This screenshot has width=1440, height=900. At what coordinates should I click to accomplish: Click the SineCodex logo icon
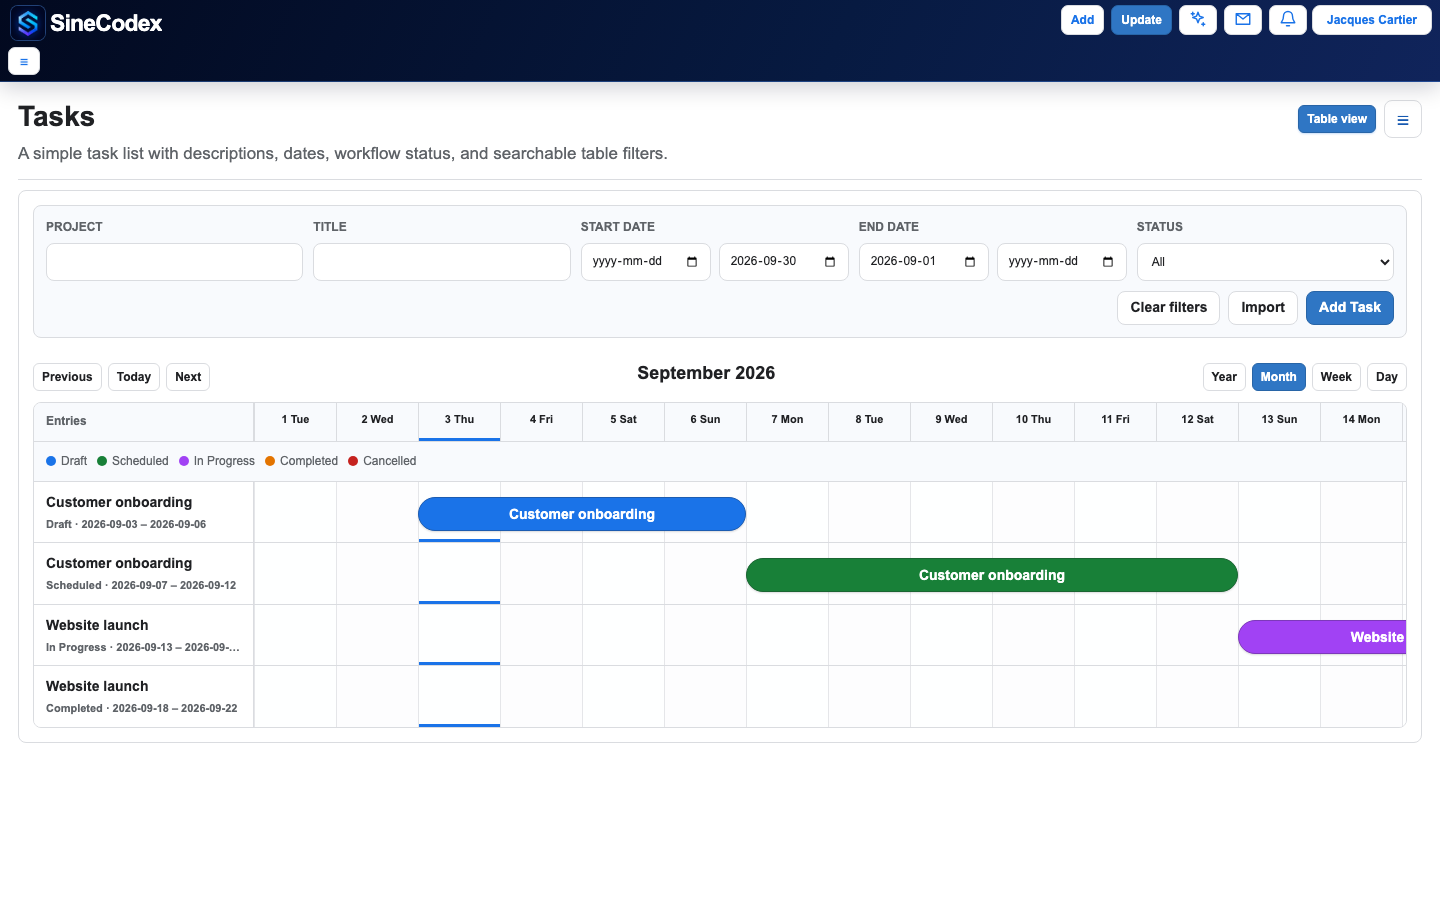27,23
